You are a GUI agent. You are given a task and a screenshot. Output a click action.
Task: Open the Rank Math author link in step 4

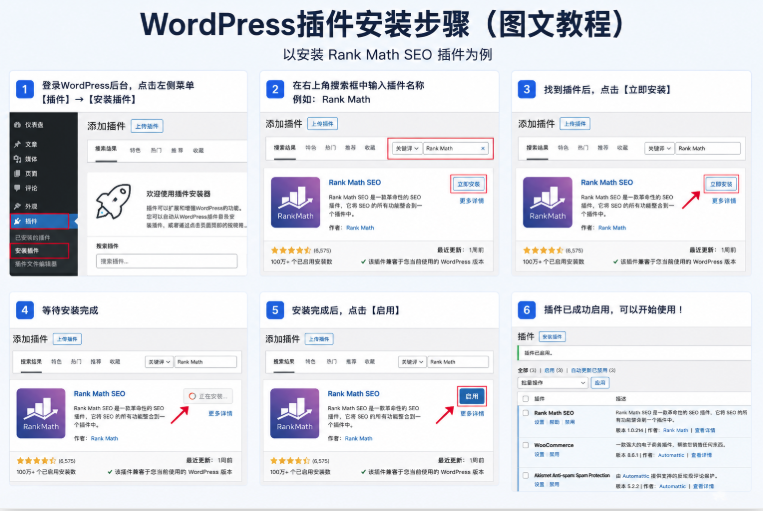pyautogui.click(x=105, y=438)
